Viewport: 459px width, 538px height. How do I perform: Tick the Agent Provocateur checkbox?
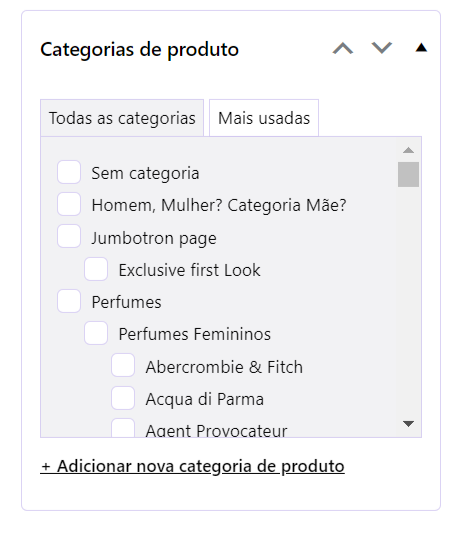point(123,428)
